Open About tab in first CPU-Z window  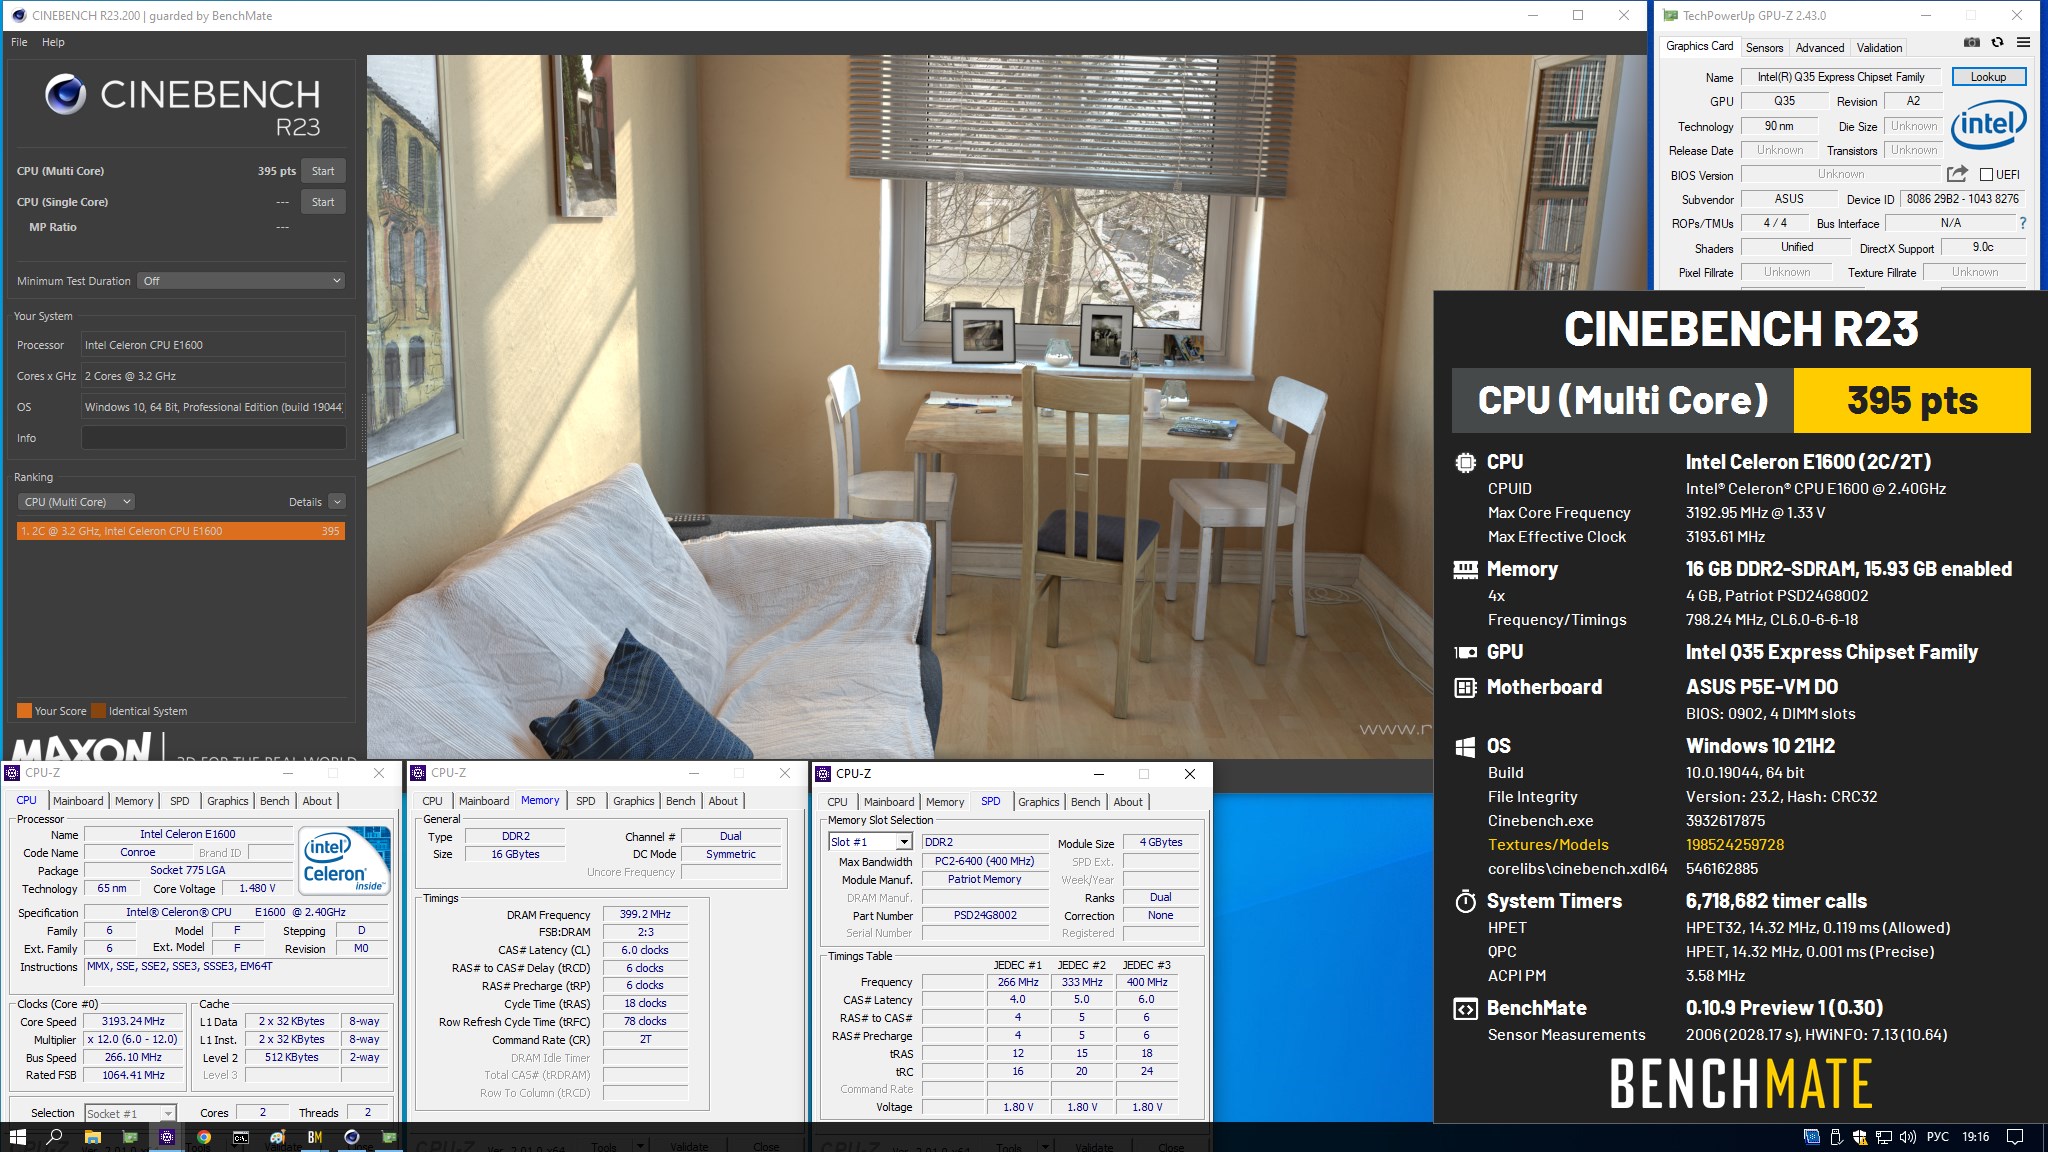[317, 801]
